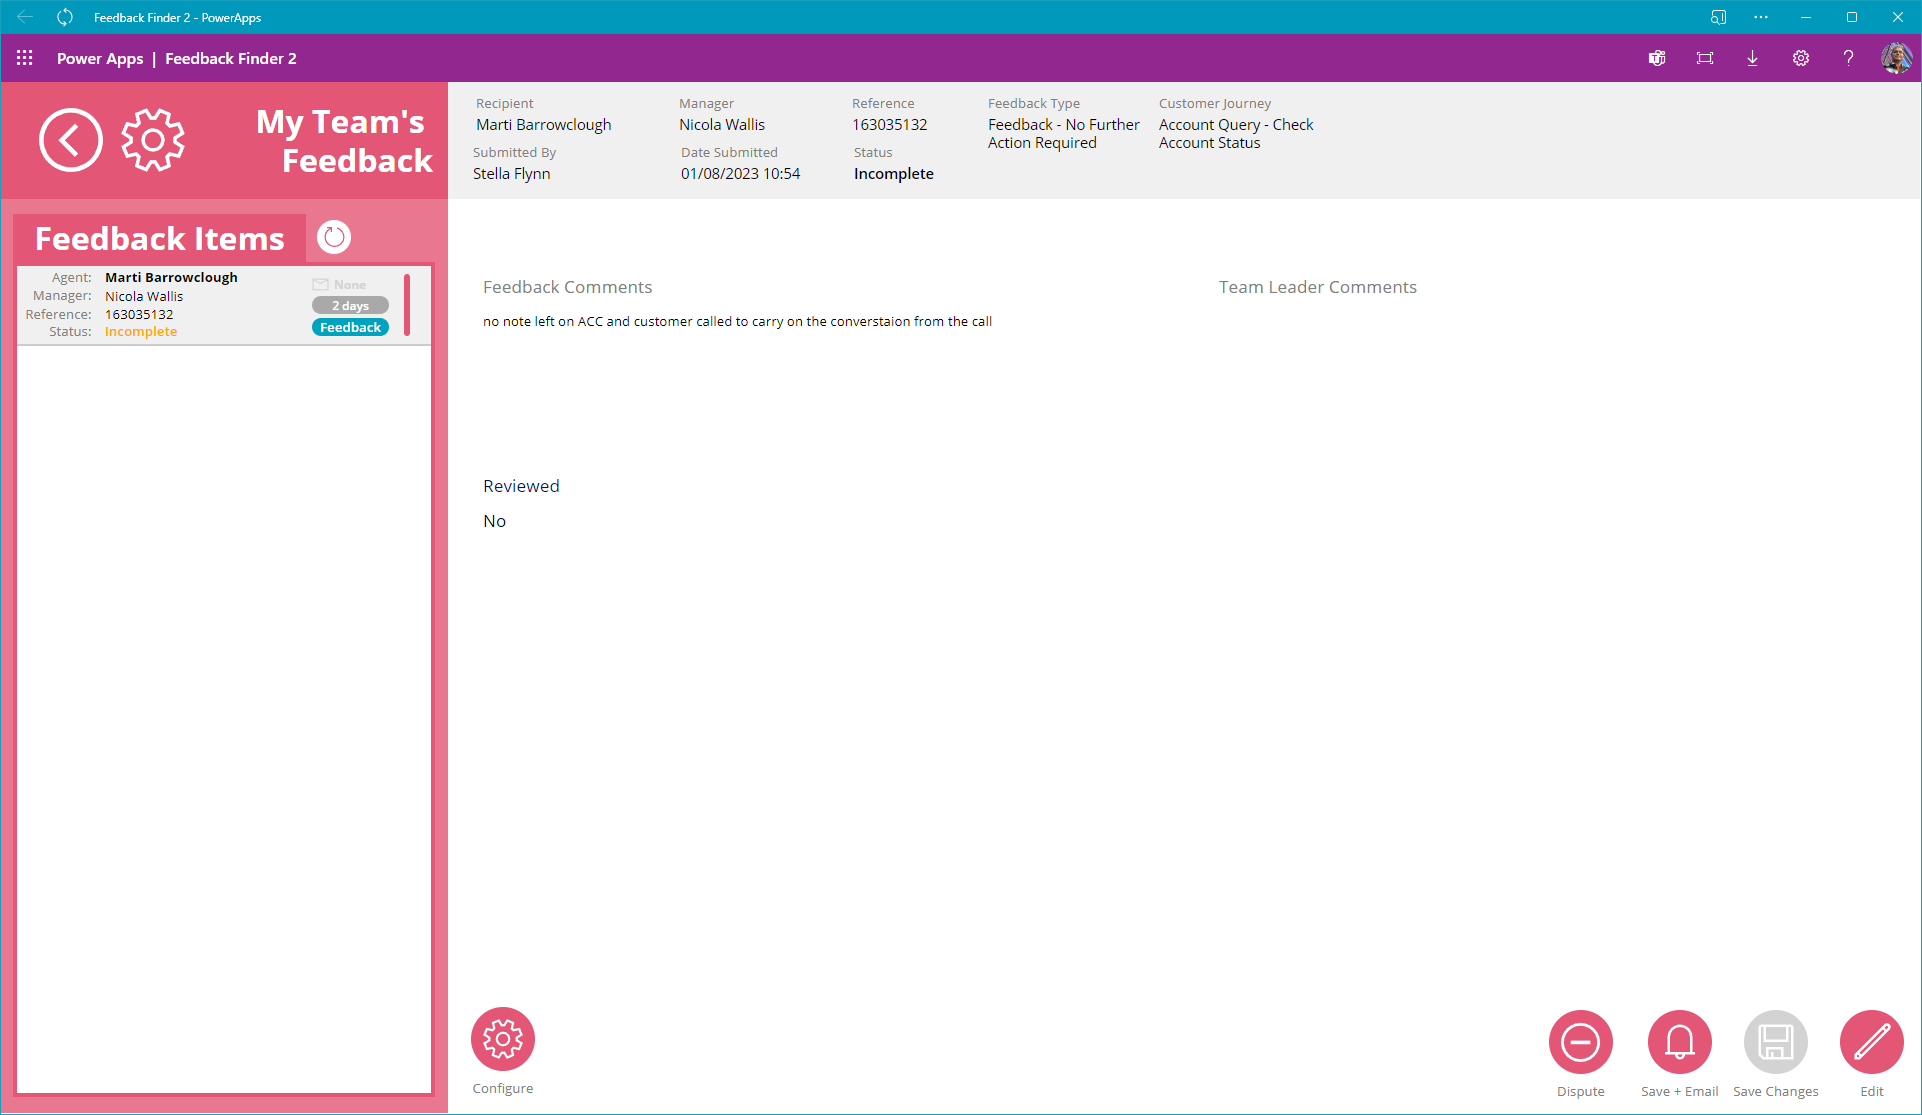Viewport: 1922px width, 1115px height.
Task: Click the fit-to-screen icon in header
Action: click(x=1705, y=58)
